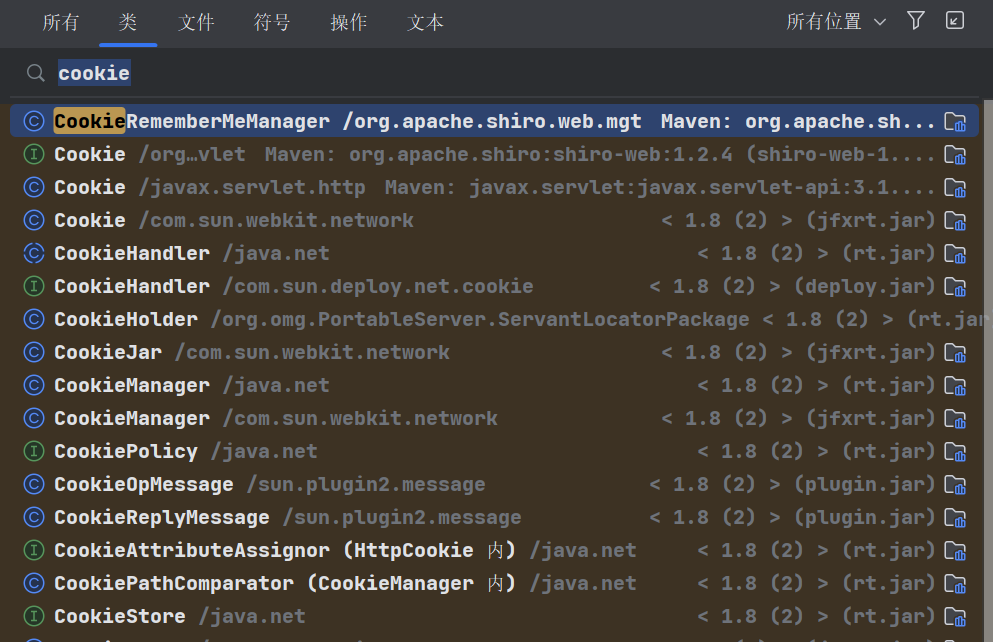The width and height of the screenshot is (993, 642).
Task: Click the open-in-find-window icon
Action: (x=953, y=20)
